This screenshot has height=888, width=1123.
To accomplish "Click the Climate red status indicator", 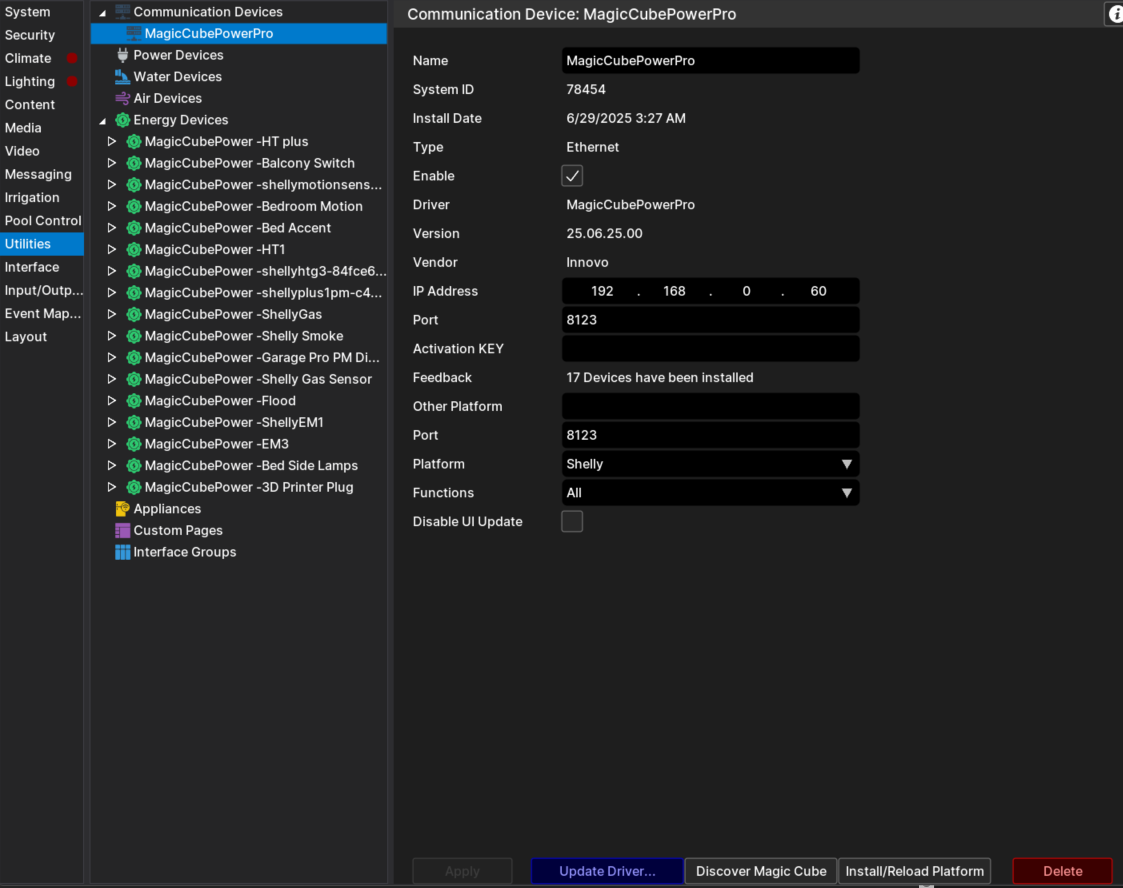I will point(72,58).
